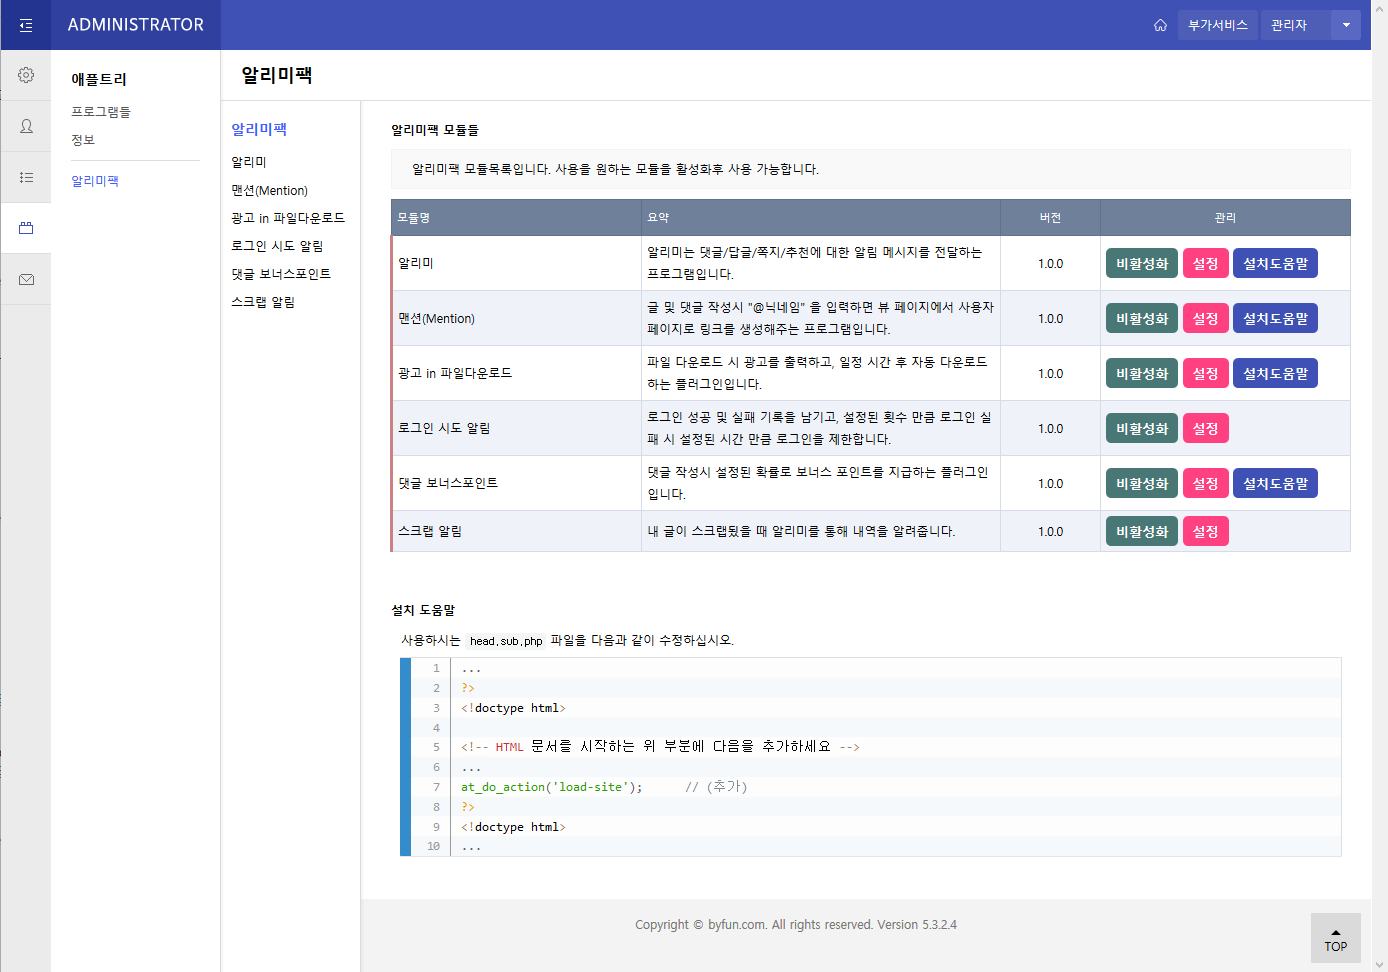Open 로그인 시도 알림 submenu item
Screen dimensions: 1388x972
click(x=277, y=246)
